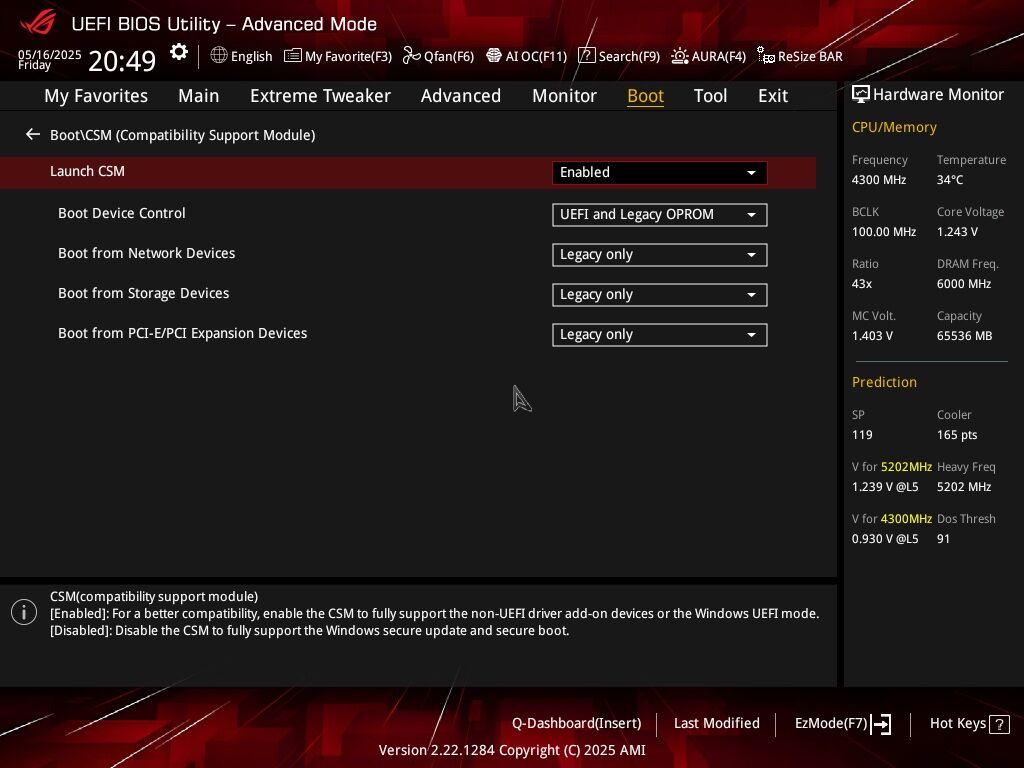1024x768 pixels.
Task: Open the Advanced tab
Action: [461, 96]
